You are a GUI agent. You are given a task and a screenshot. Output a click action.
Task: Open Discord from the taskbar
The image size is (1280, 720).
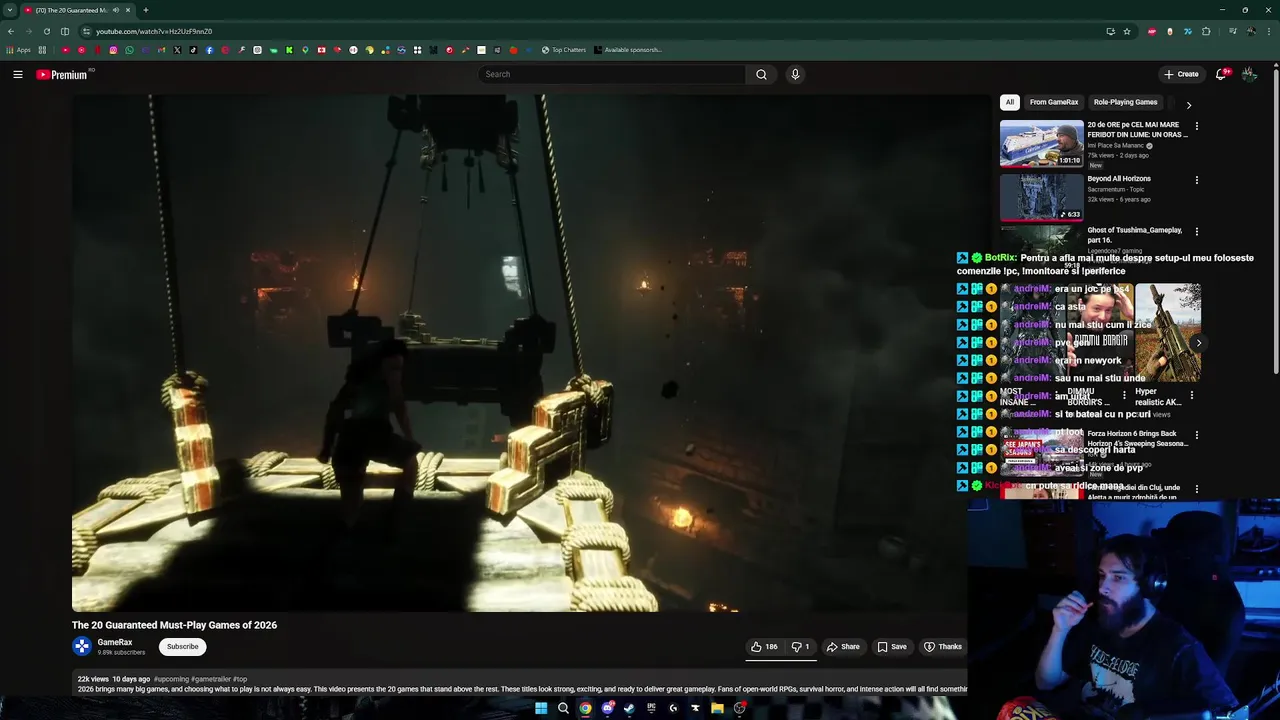click(607, 708)
